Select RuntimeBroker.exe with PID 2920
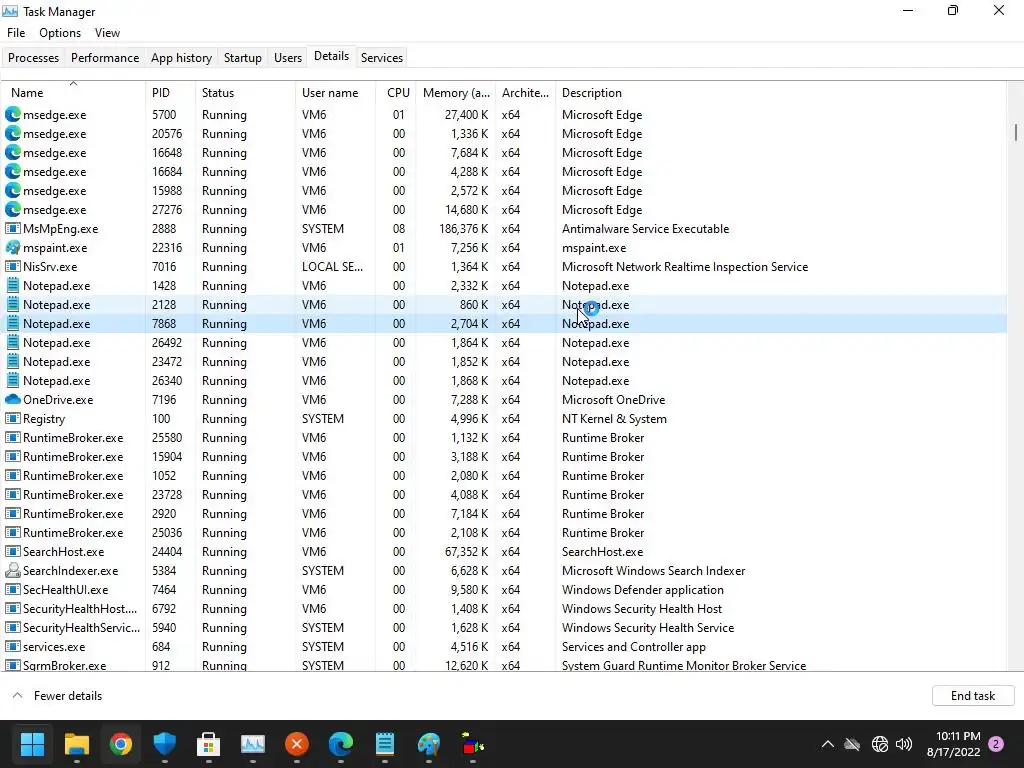The image size is (1024, 768). pyautogui.click(x=504, y=513)
